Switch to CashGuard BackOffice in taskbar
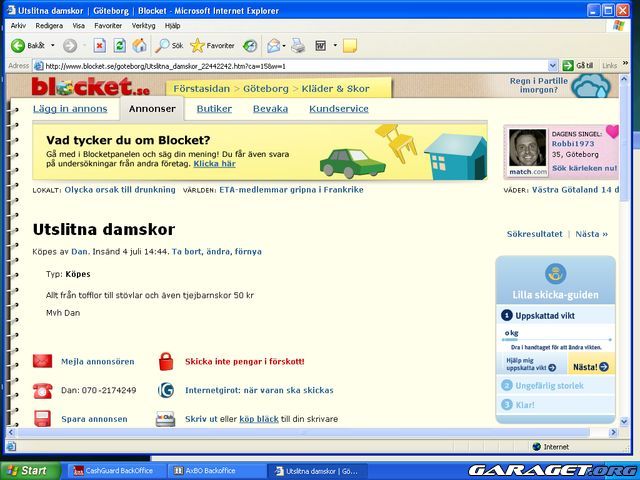This screenshot has height=480, width=640. (x=111, y=470)
